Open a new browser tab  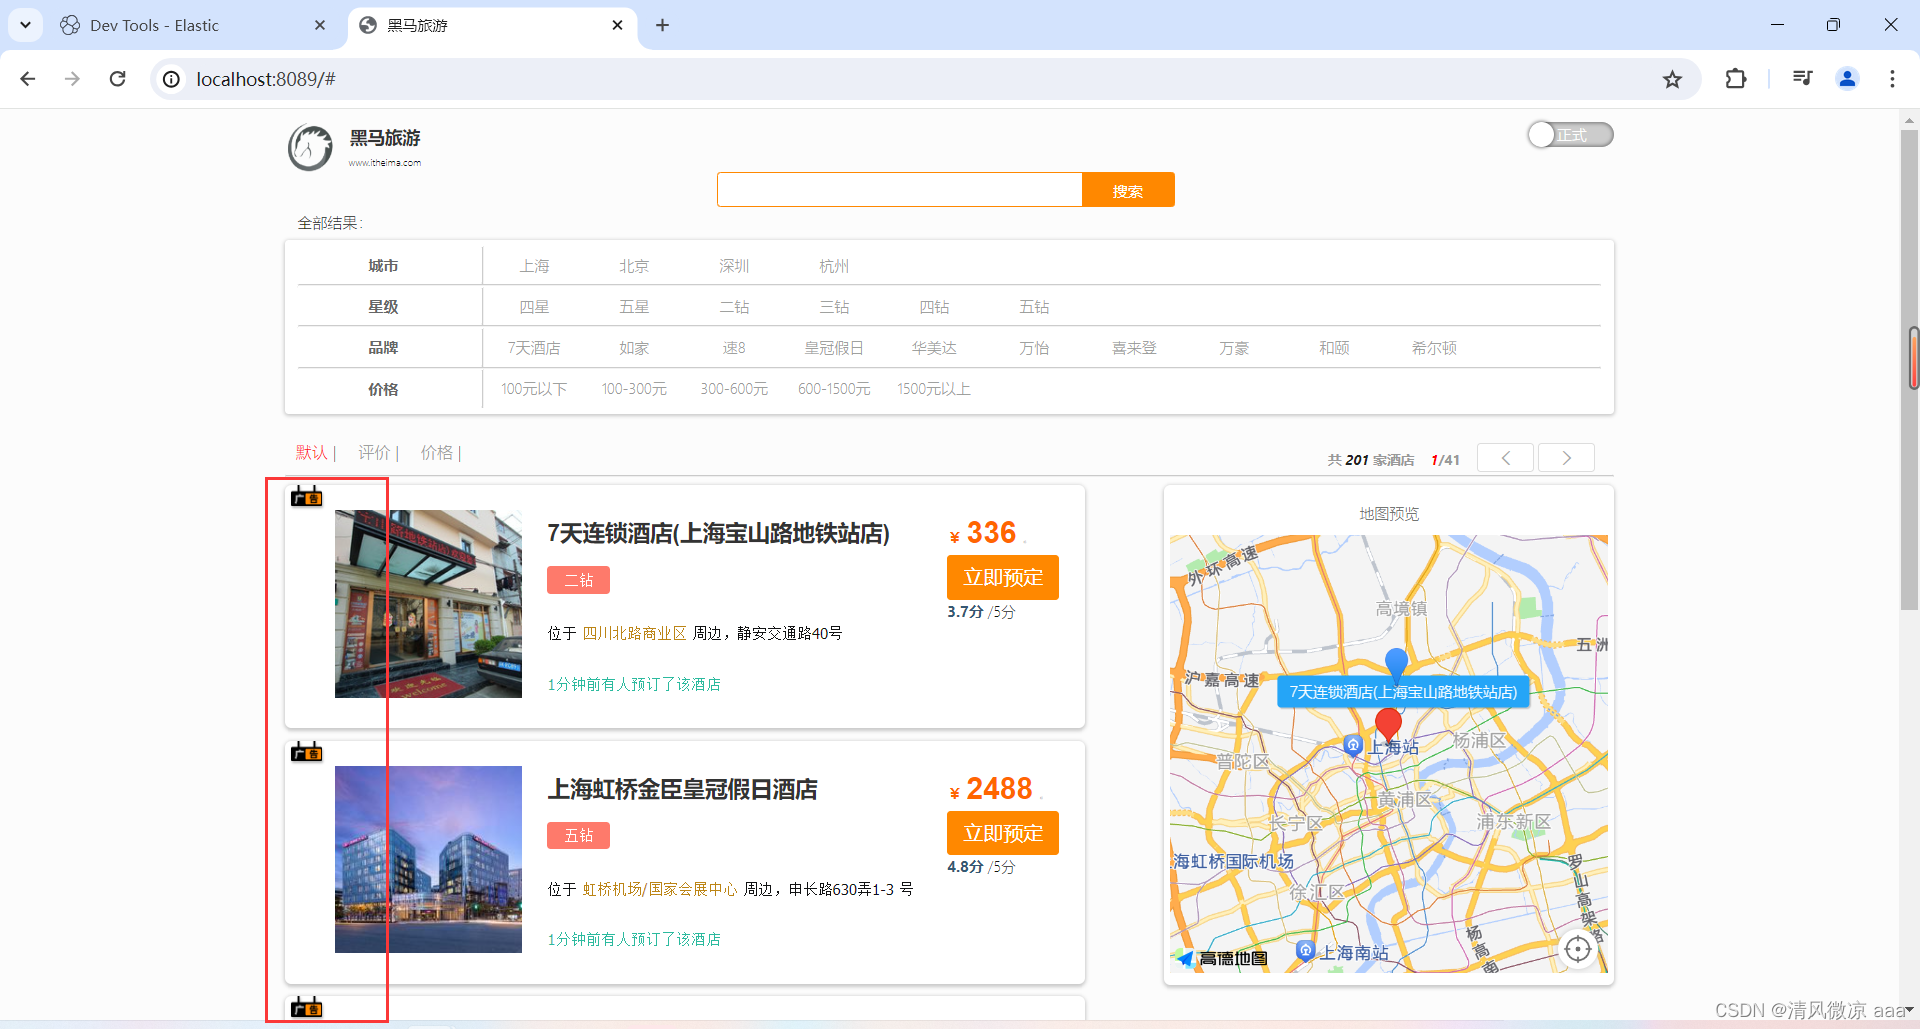pos(662,25)
